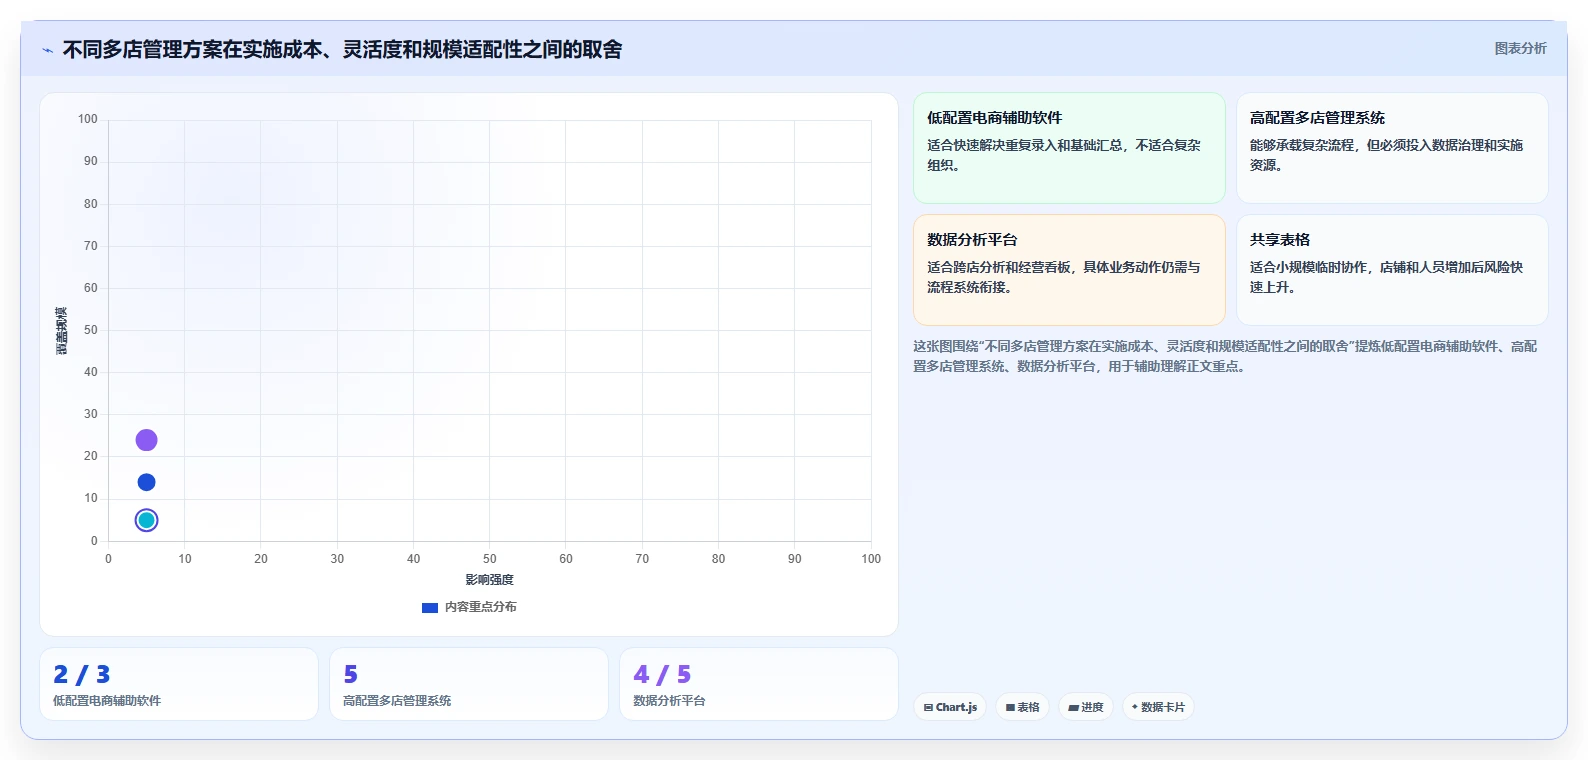The width and height of the screenshot is (1588, 760).
Task: Click the 高配置多店管理系统 stat label
Action: pyautogui.click(x=397, y=701)
